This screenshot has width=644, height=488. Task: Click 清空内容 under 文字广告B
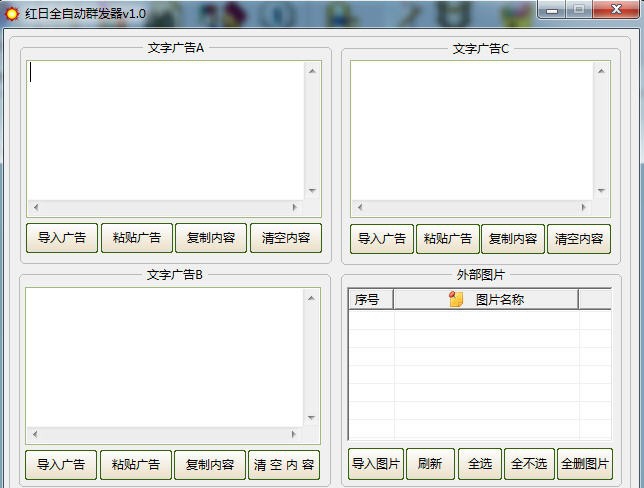(284, 465)
